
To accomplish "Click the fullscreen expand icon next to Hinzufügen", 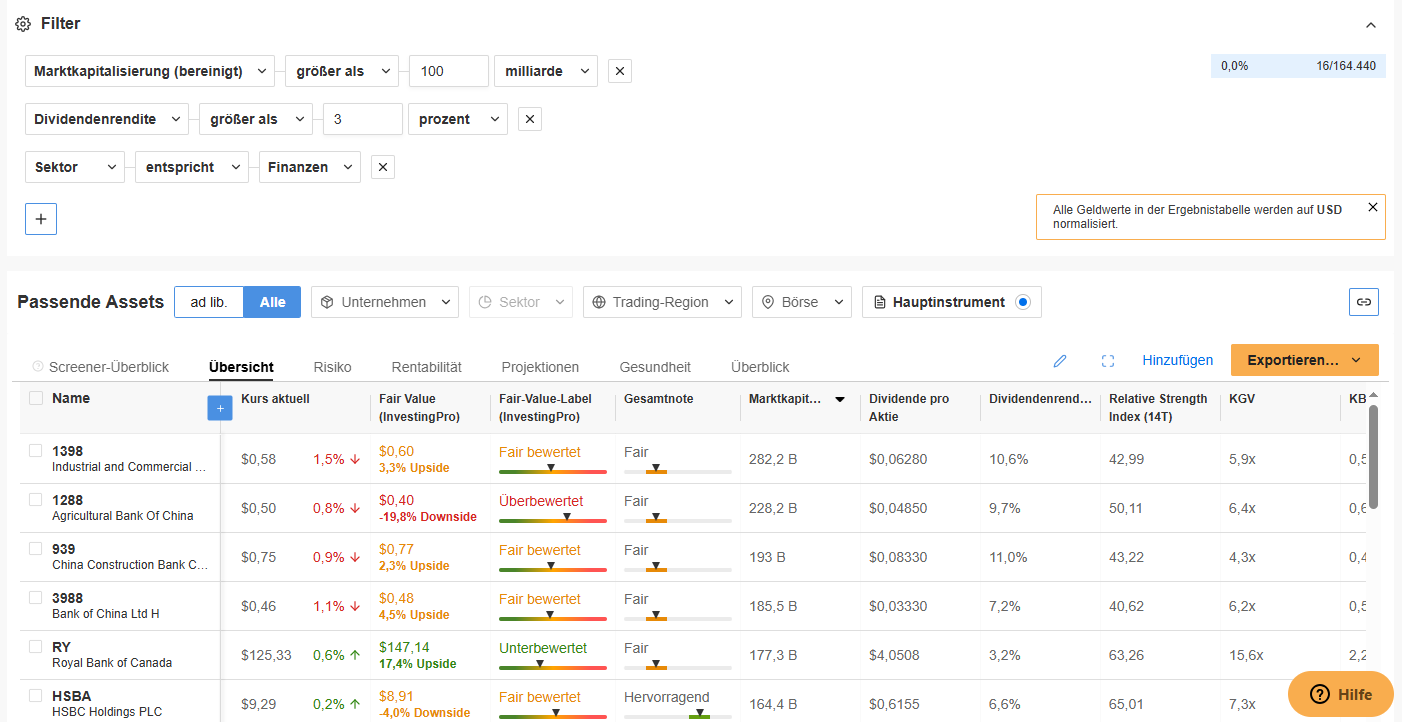I will (x=1108, y=360).
